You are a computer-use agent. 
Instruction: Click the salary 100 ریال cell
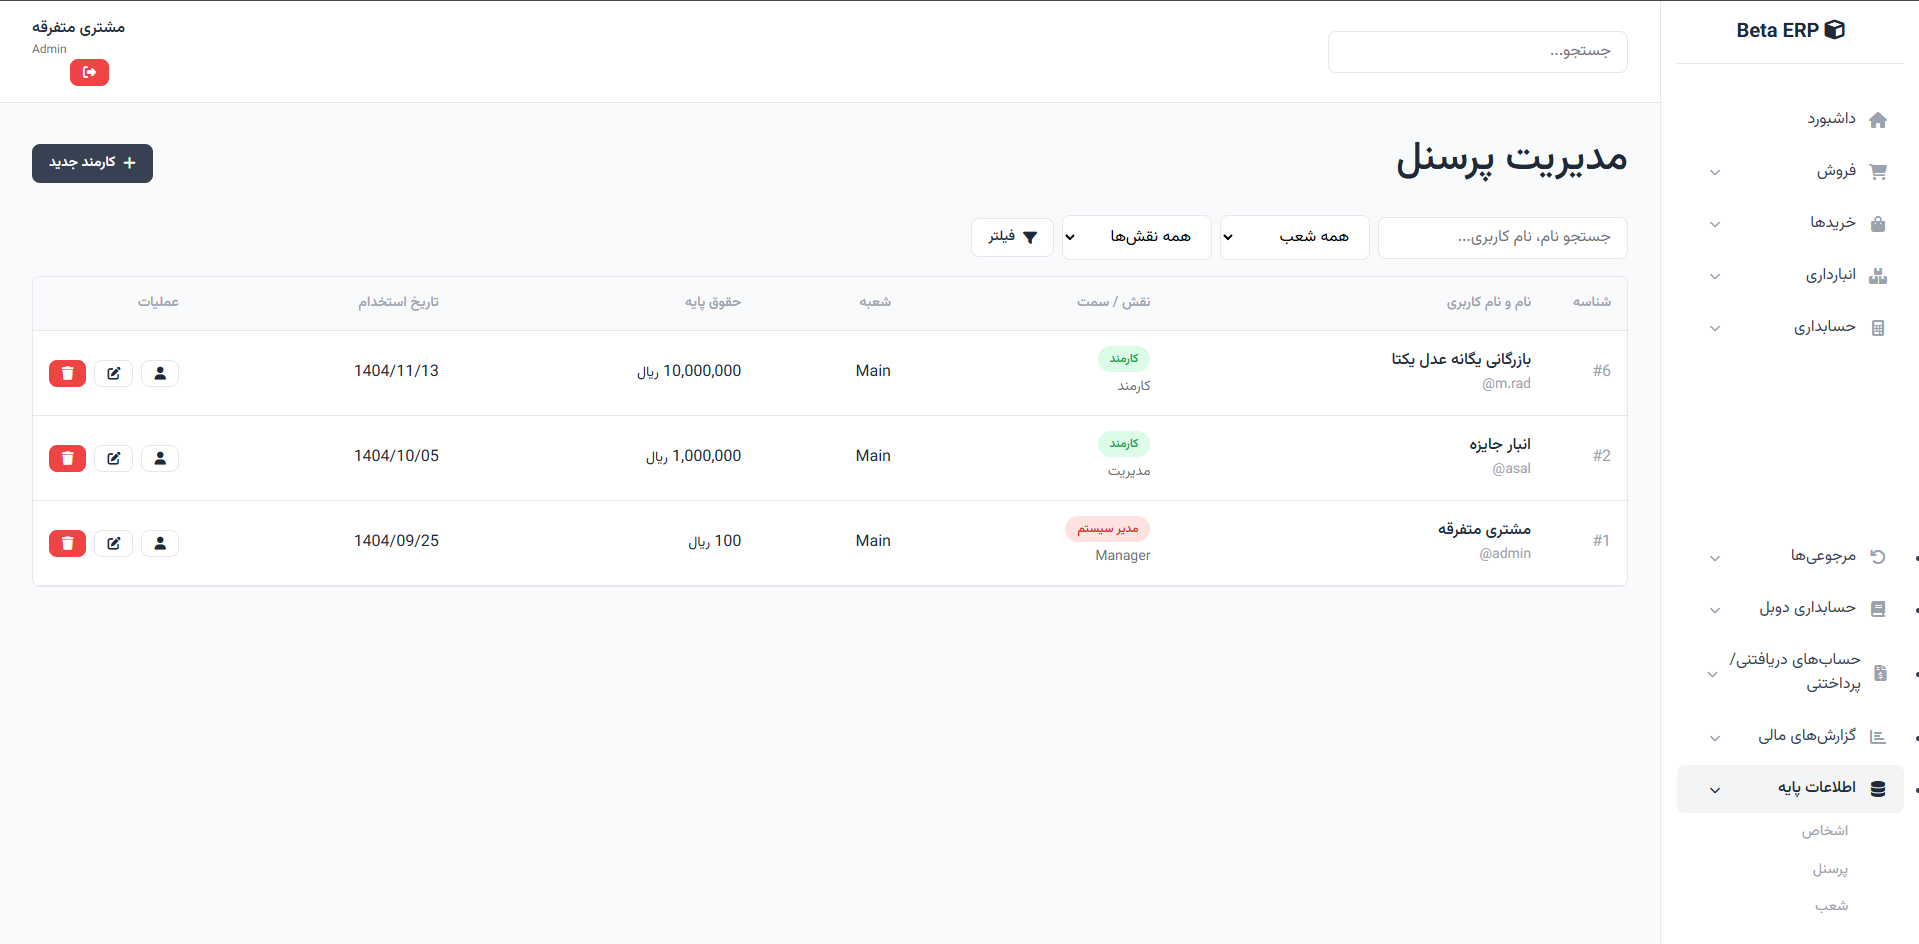point(714,541)
